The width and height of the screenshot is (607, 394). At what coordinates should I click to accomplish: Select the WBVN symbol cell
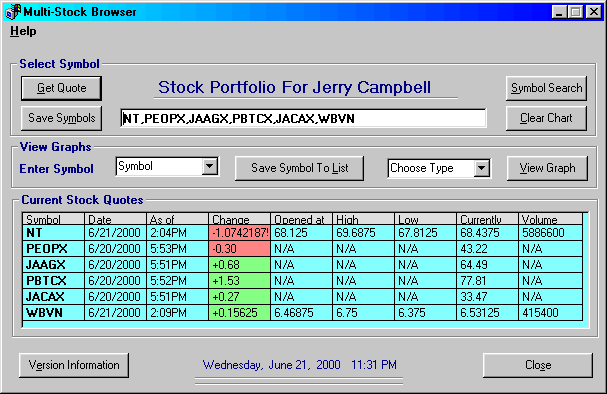point(53,312)
